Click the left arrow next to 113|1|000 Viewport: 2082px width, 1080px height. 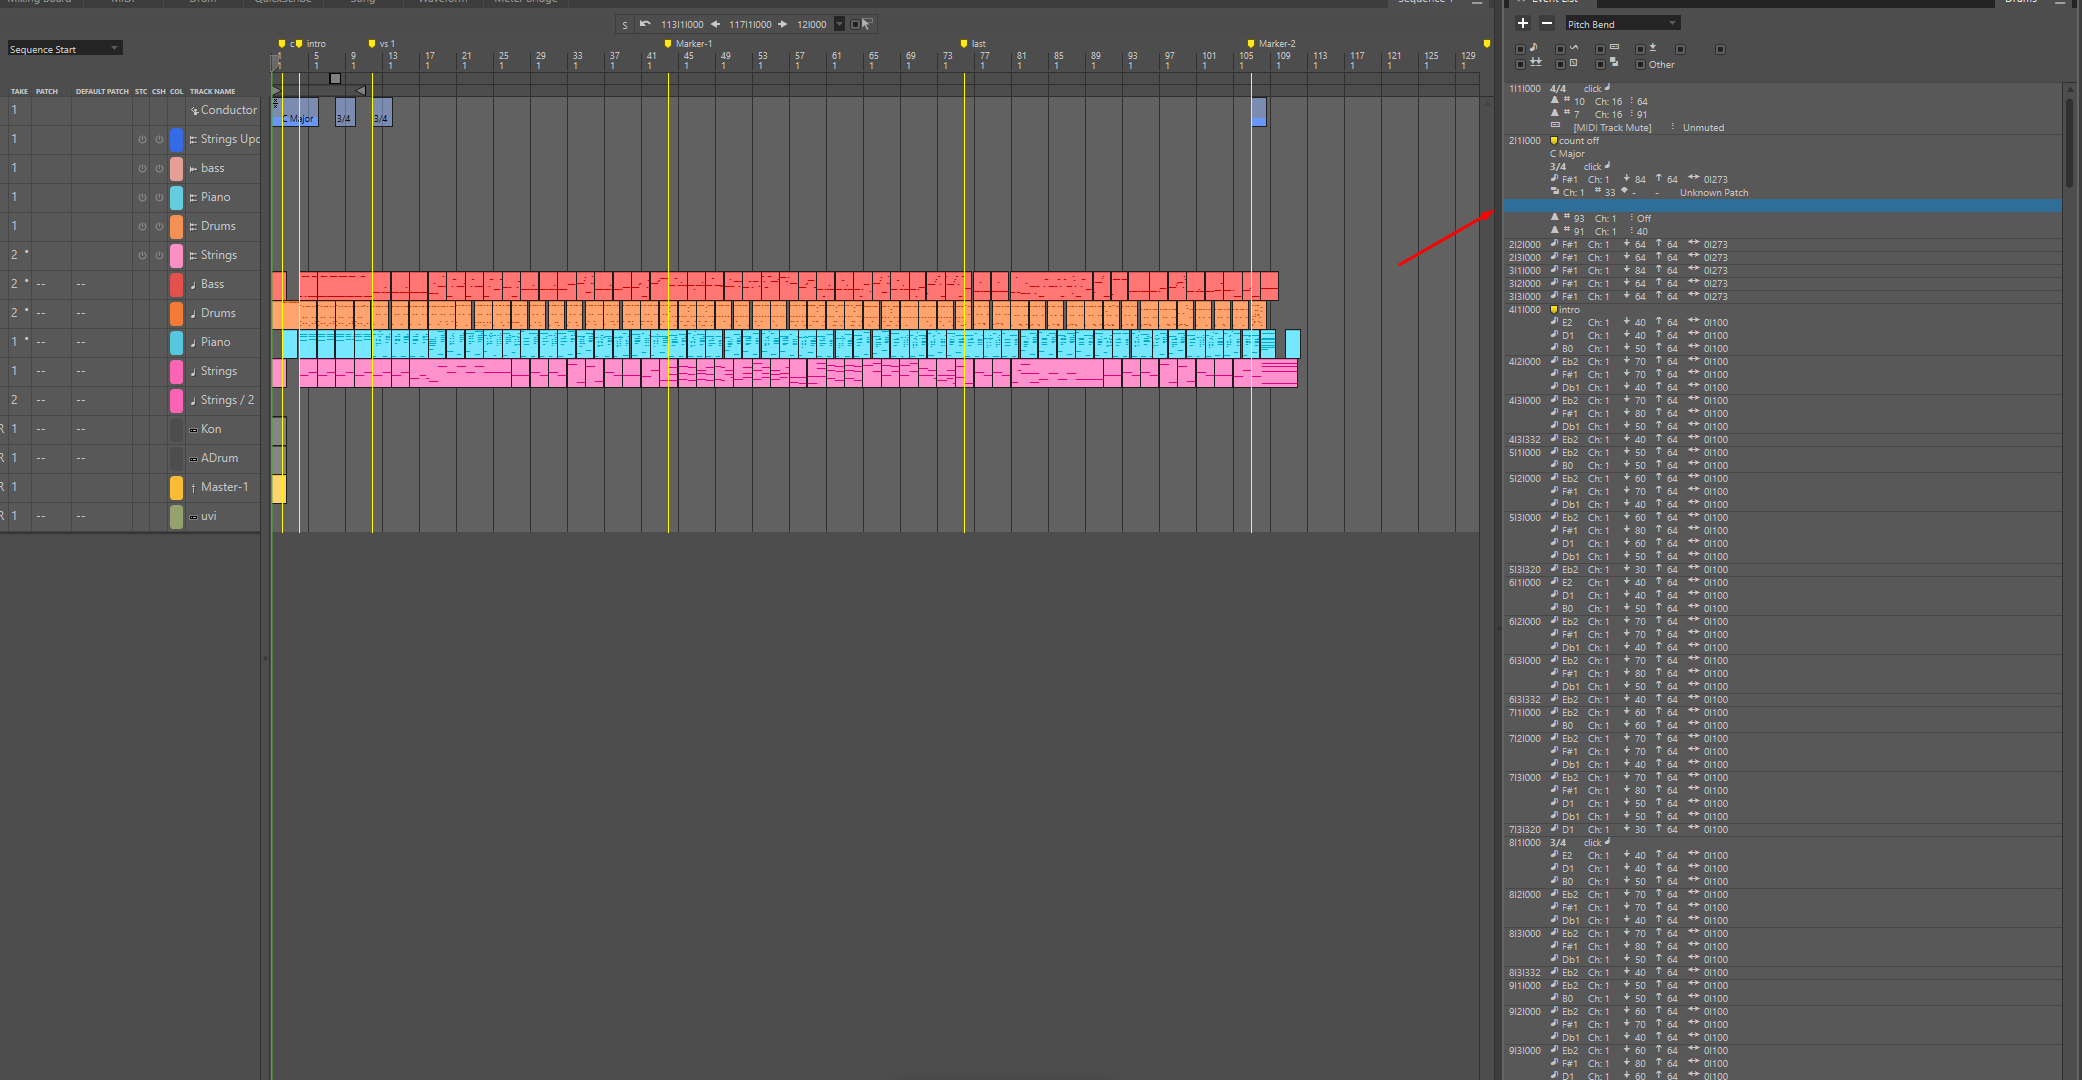click(x=716, y=24)
